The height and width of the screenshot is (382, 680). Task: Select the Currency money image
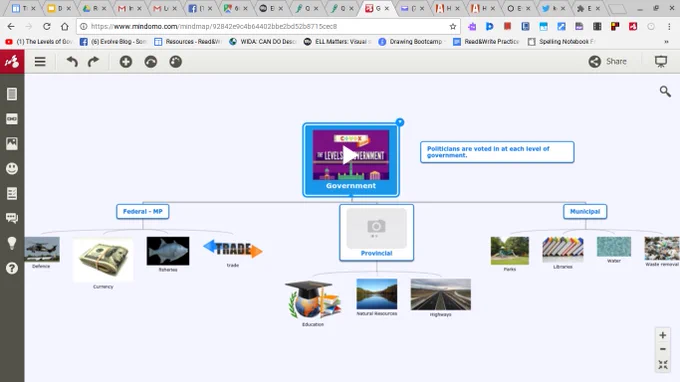103,260
